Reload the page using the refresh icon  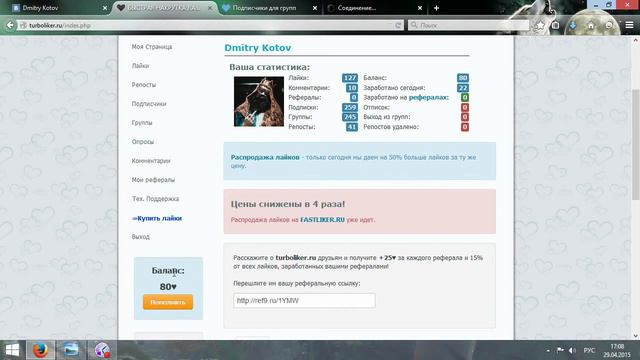pyautogui.click(x=398, y=25)
